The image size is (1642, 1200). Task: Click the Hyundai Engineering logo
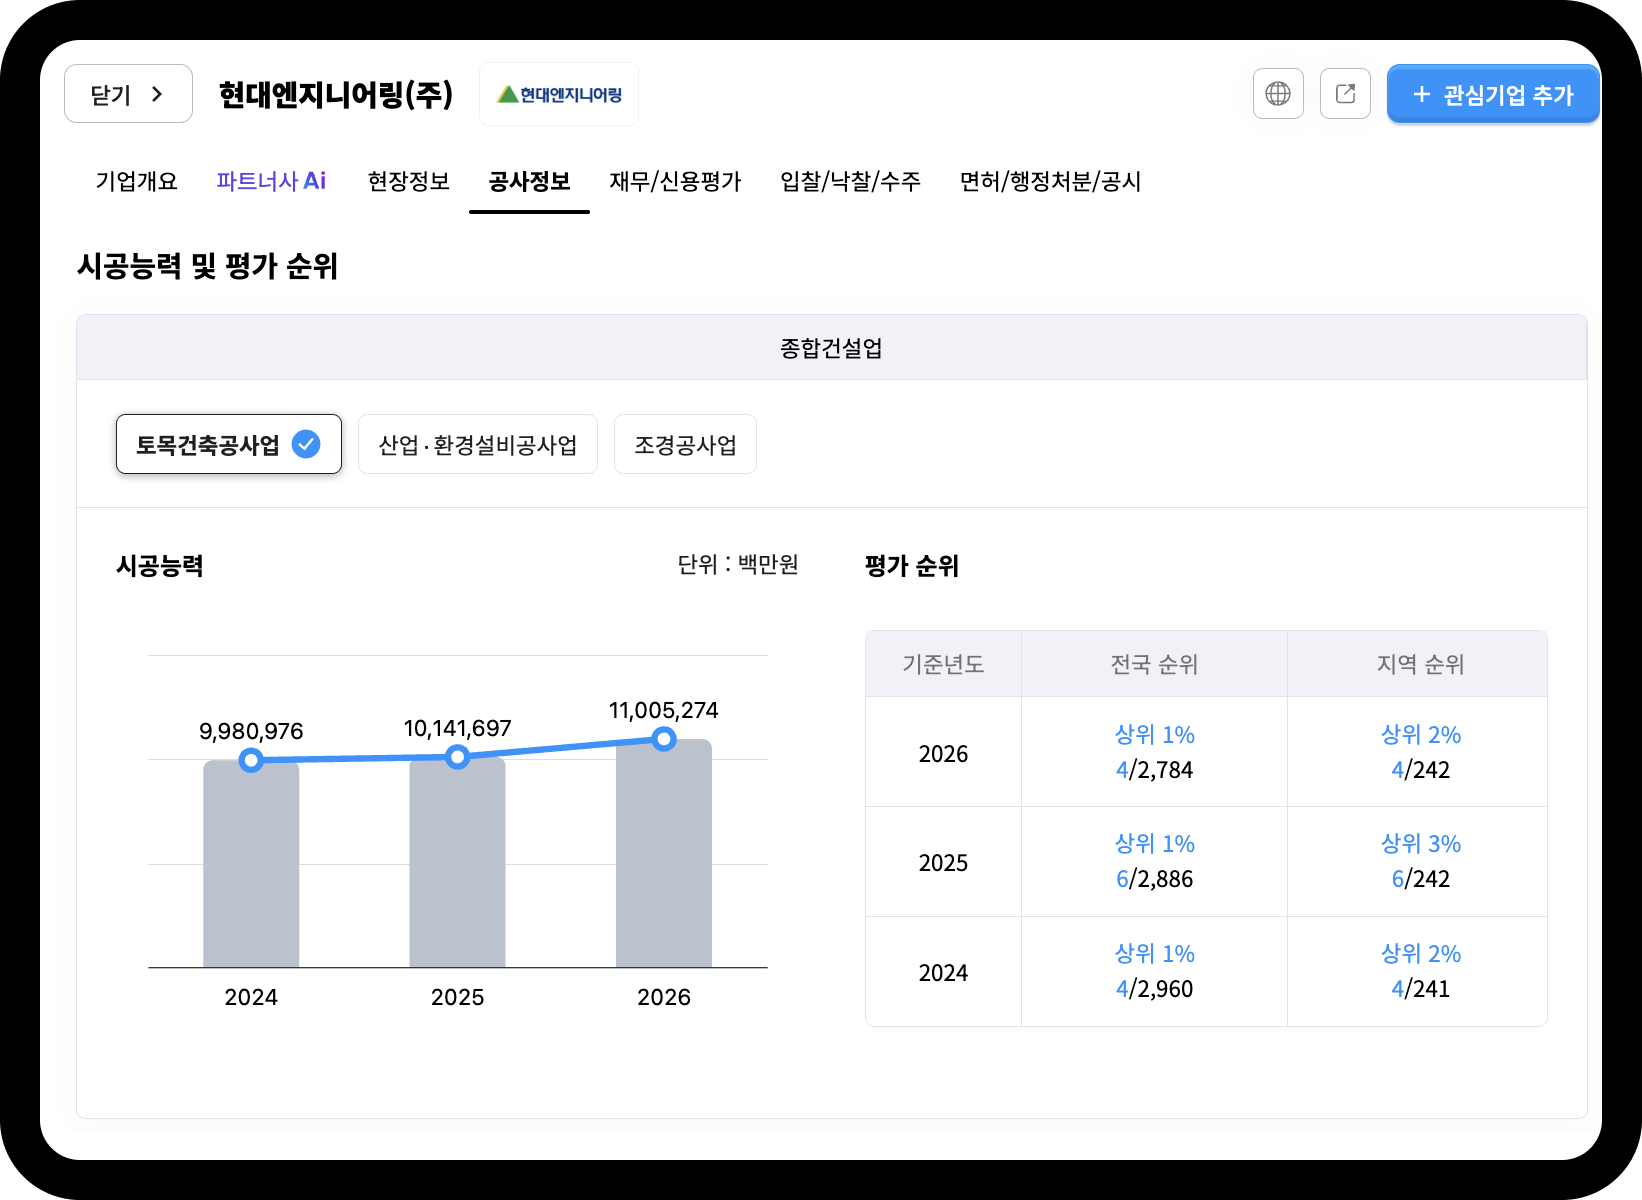pyautogui.click(x=559, y=94)
